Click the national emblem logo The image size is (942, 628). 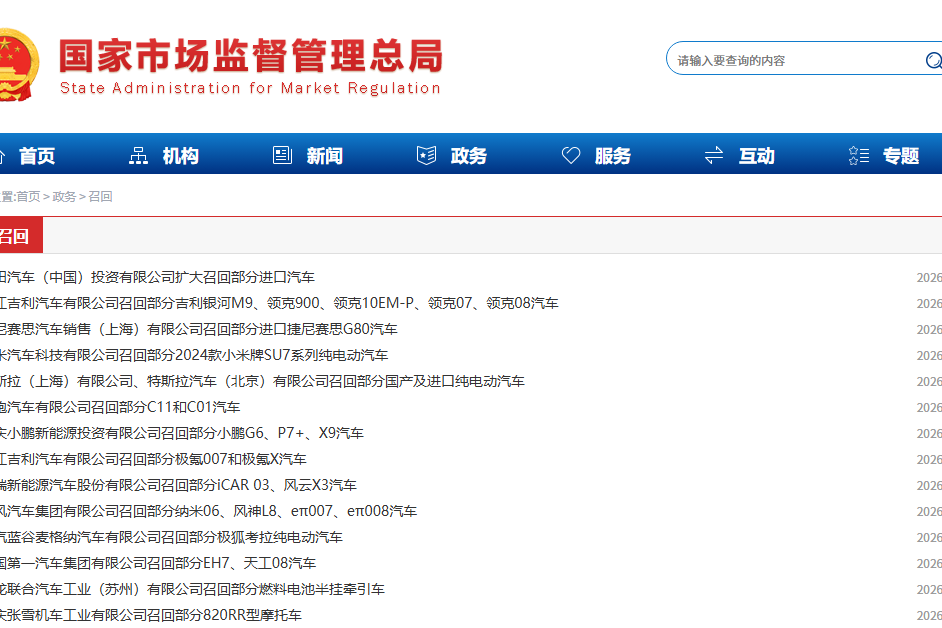pyautogui.click(x=19, y=64)
